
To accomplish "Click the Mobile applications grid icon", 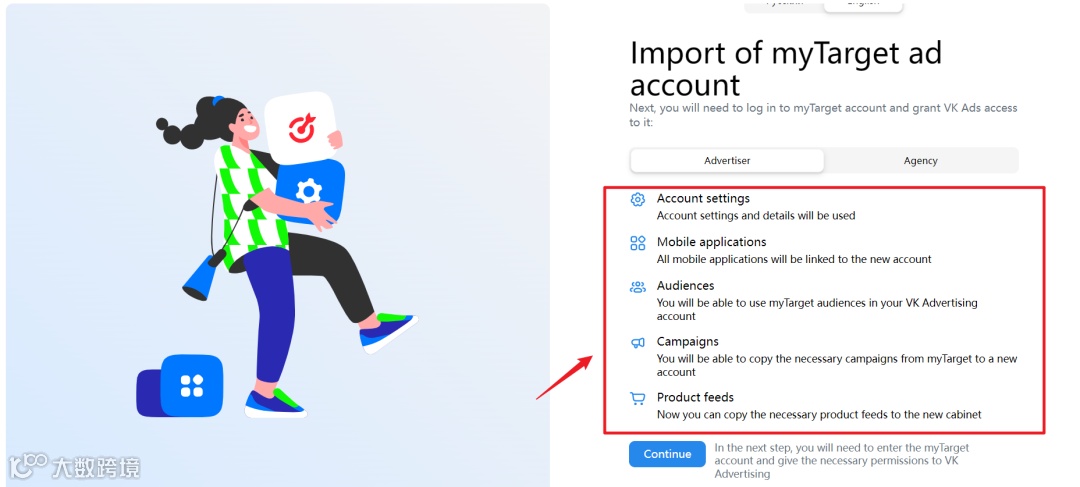I will point(638,242).
